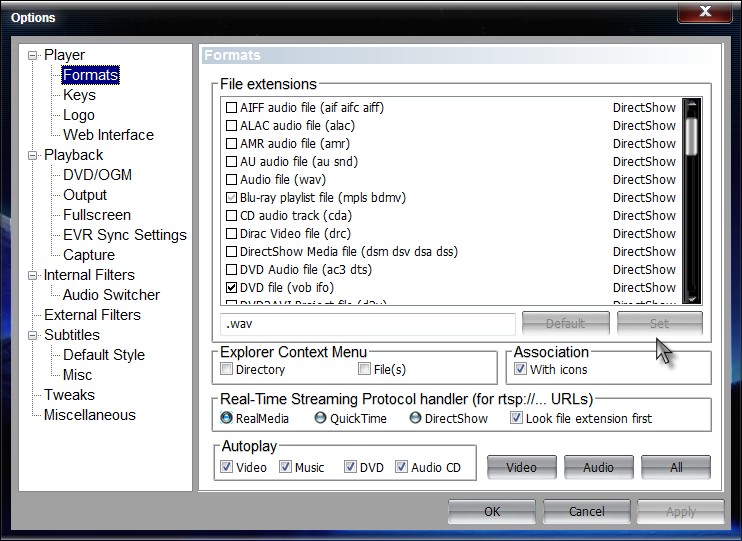Tick the AU audio file checkbox
The width and height of the screenshot is (742, 541).
tap(231, 161)
